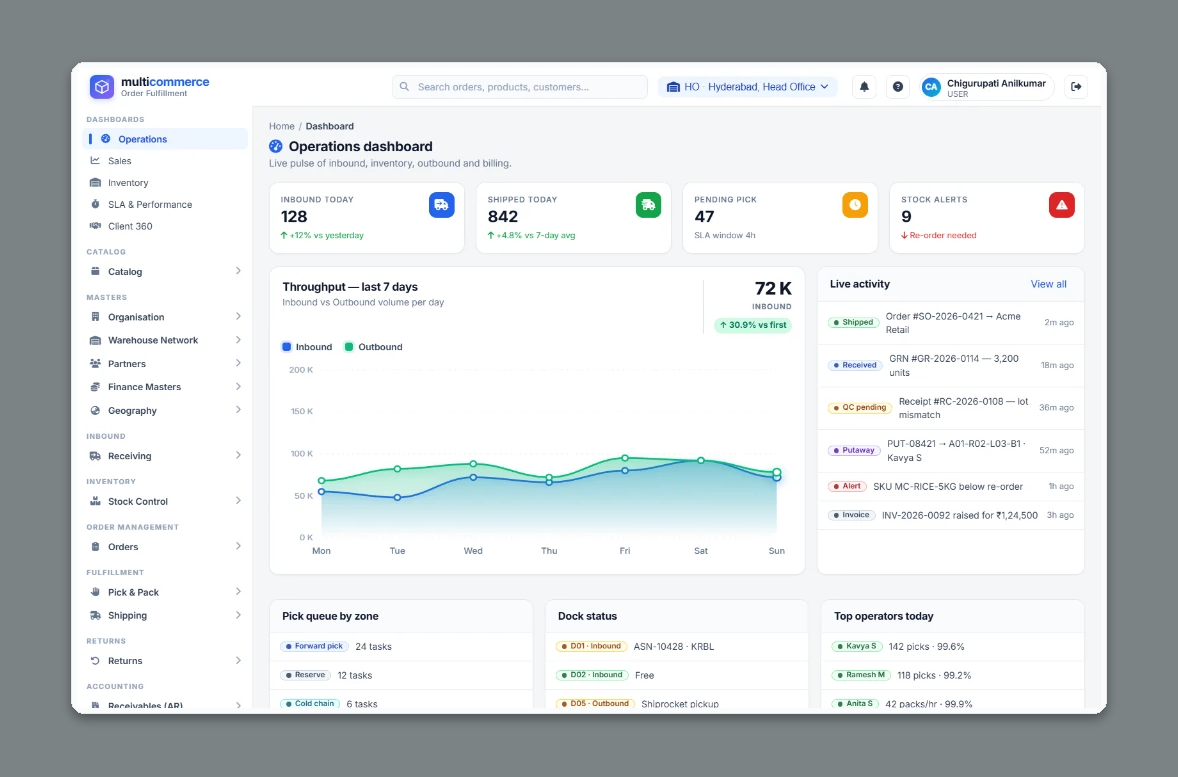
Task: Open the Hyderabad Head Office location dropdown
Action: click(x=749, y=87)
